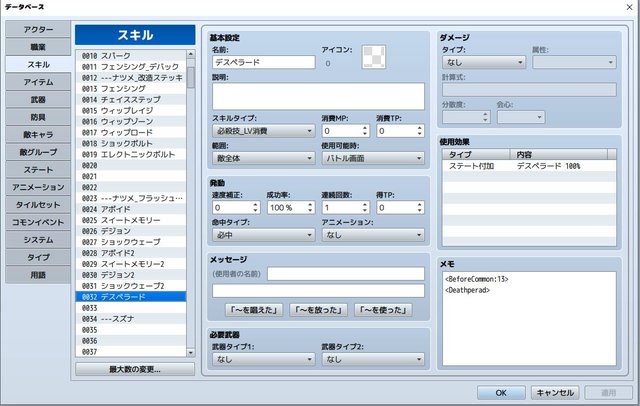Decrease 得TP with the down arrow
640x406 pixels.
(x=420, y=211)
